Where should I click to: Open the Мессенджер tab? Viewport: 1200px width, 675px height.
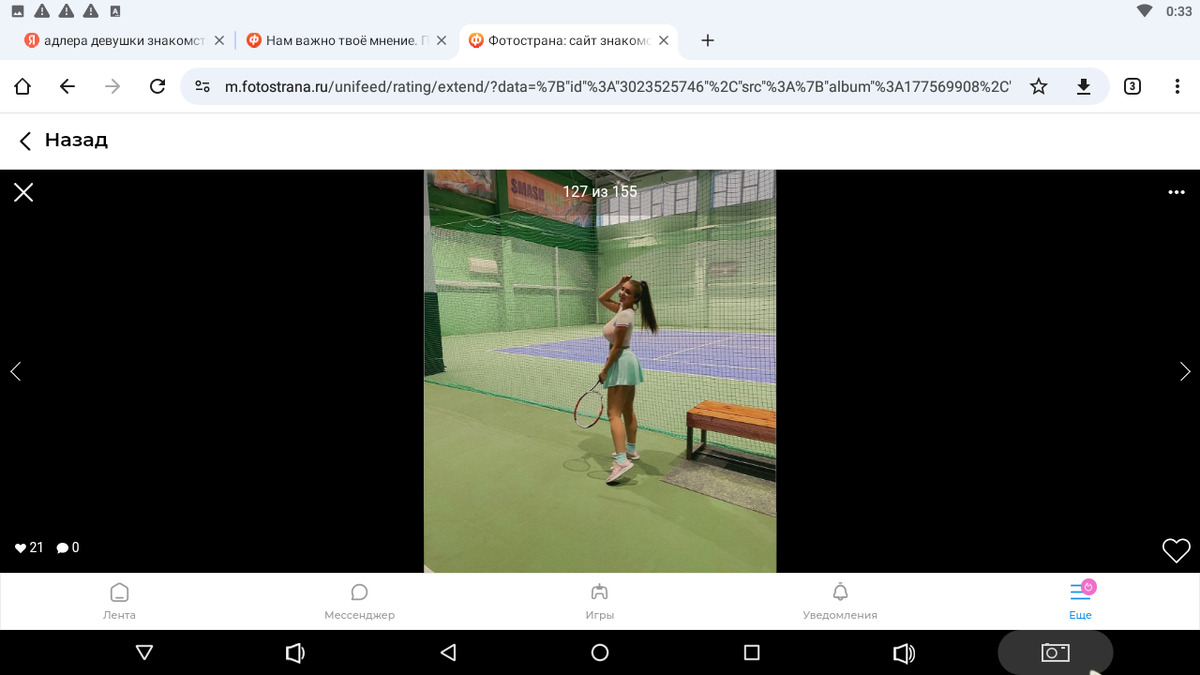(x=359, y=601)
